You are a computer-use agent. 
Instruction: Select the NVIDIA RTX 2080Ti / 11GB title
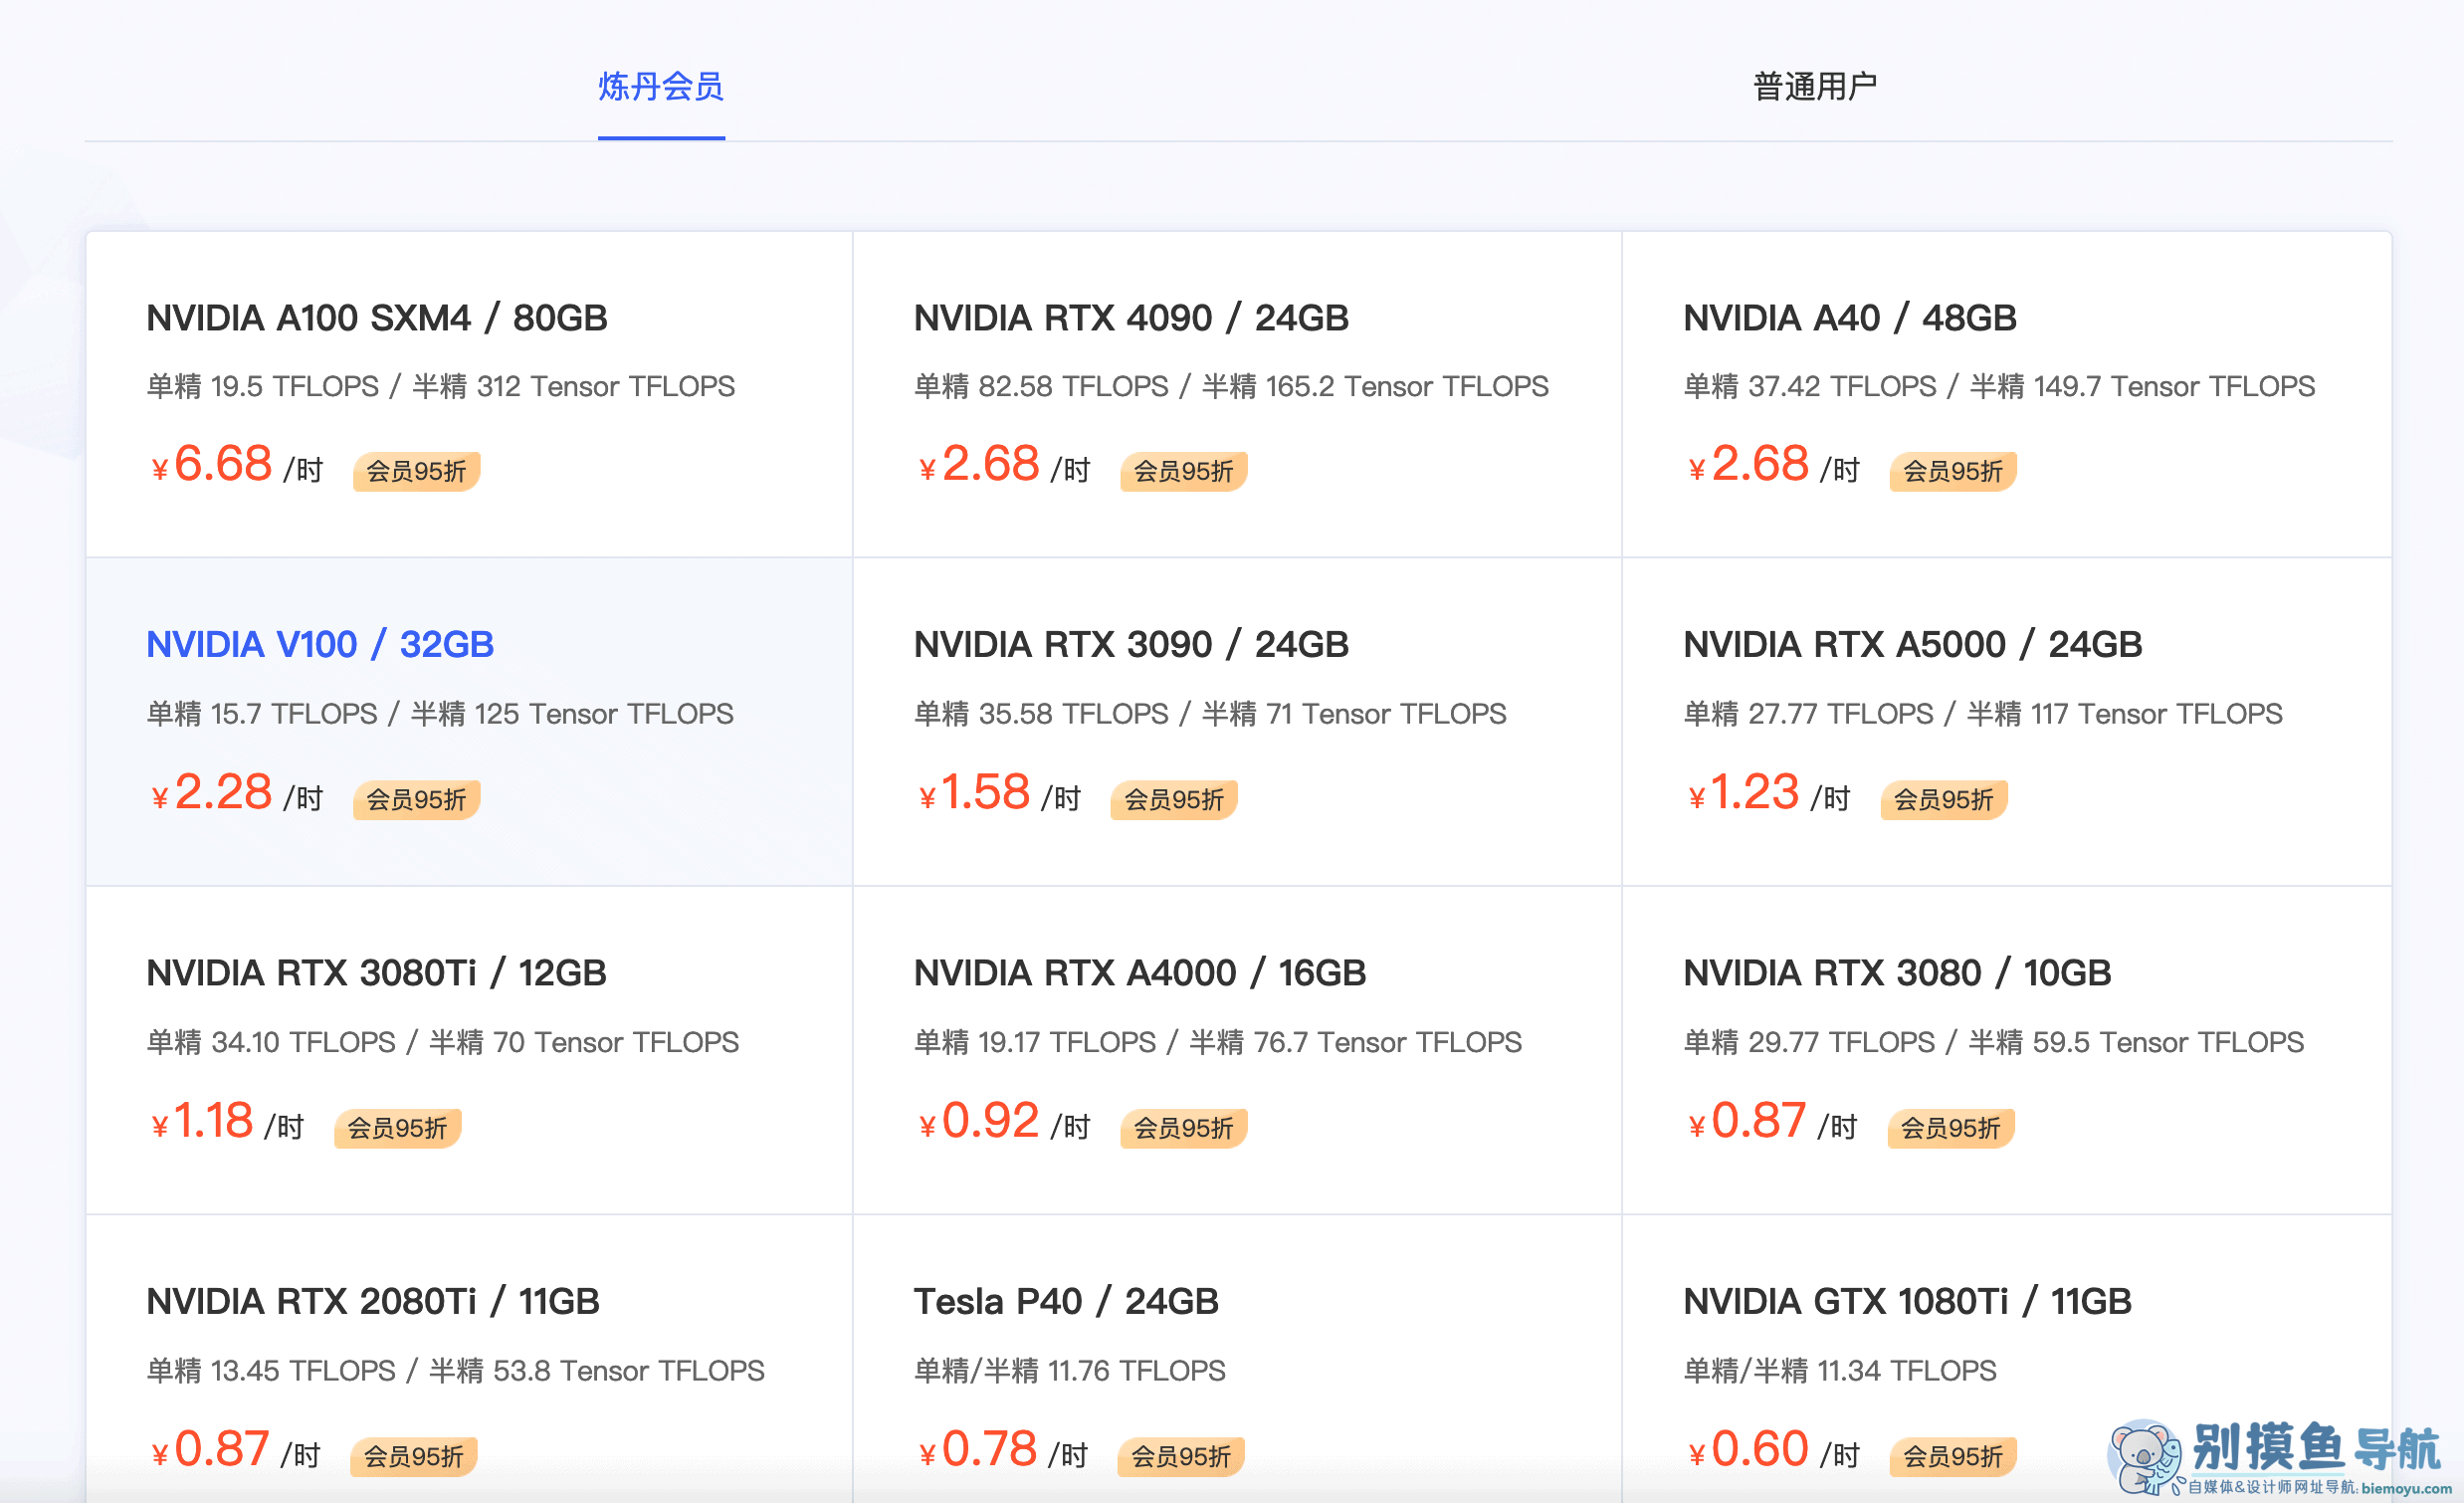click(372, 1302)
